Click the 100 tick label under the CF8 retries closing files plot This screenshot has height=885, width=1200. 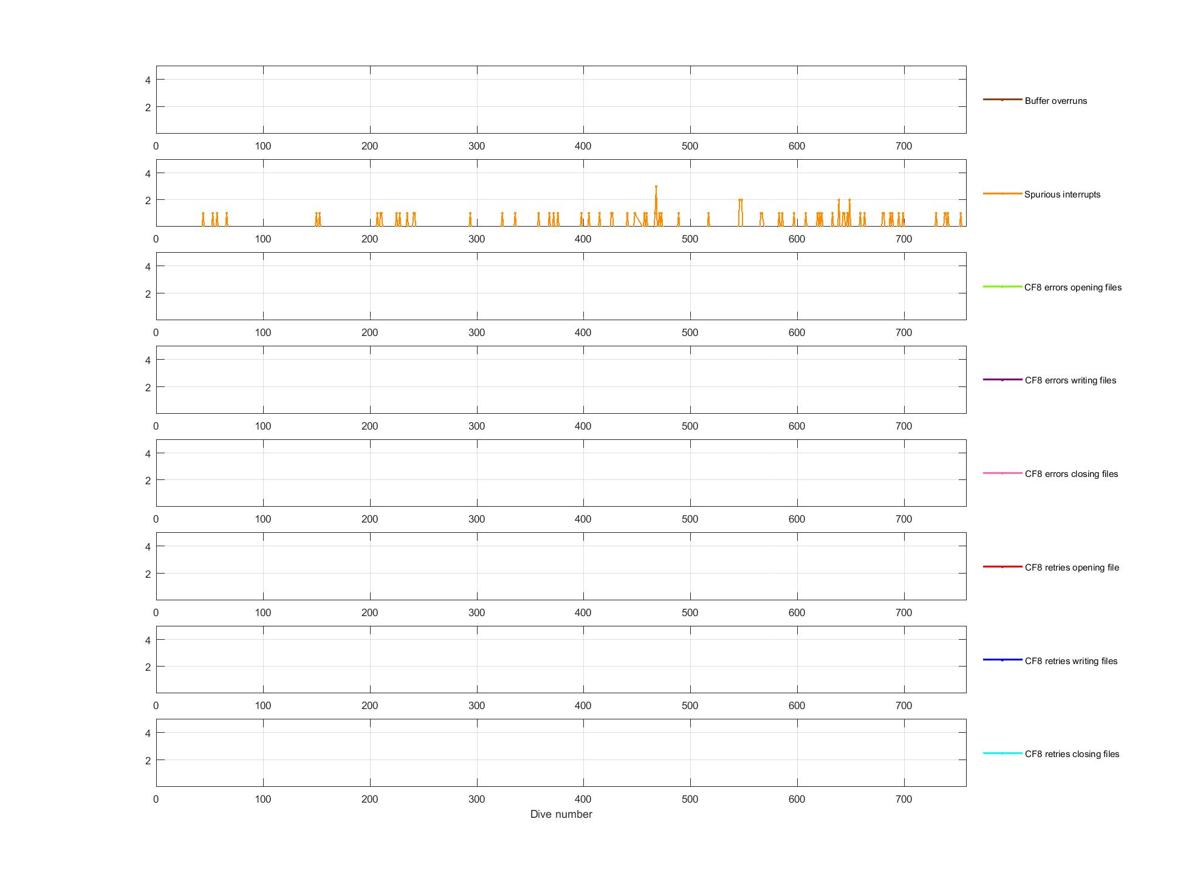tap(263, 799)
